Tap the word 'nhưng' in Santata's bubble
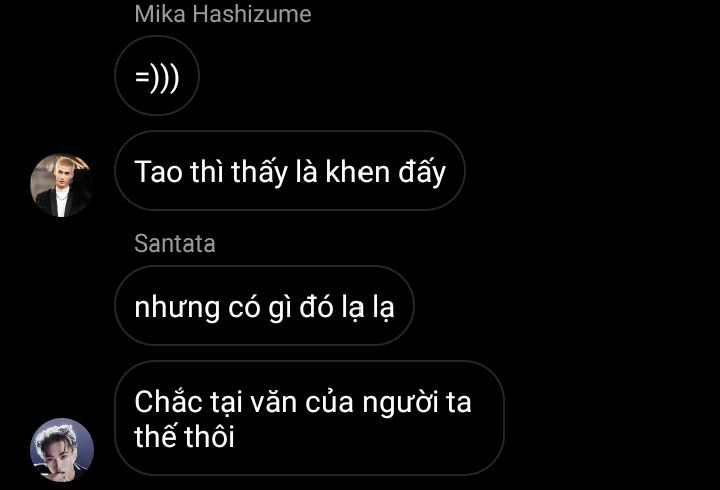 pyautogui.click(x=177, y=308)
